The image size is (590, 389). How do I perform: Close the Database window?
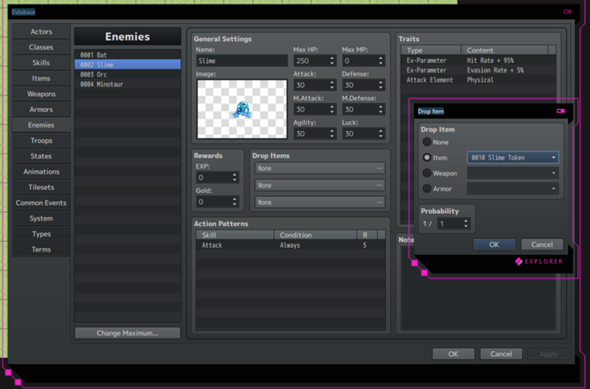[x=567, y=12]
